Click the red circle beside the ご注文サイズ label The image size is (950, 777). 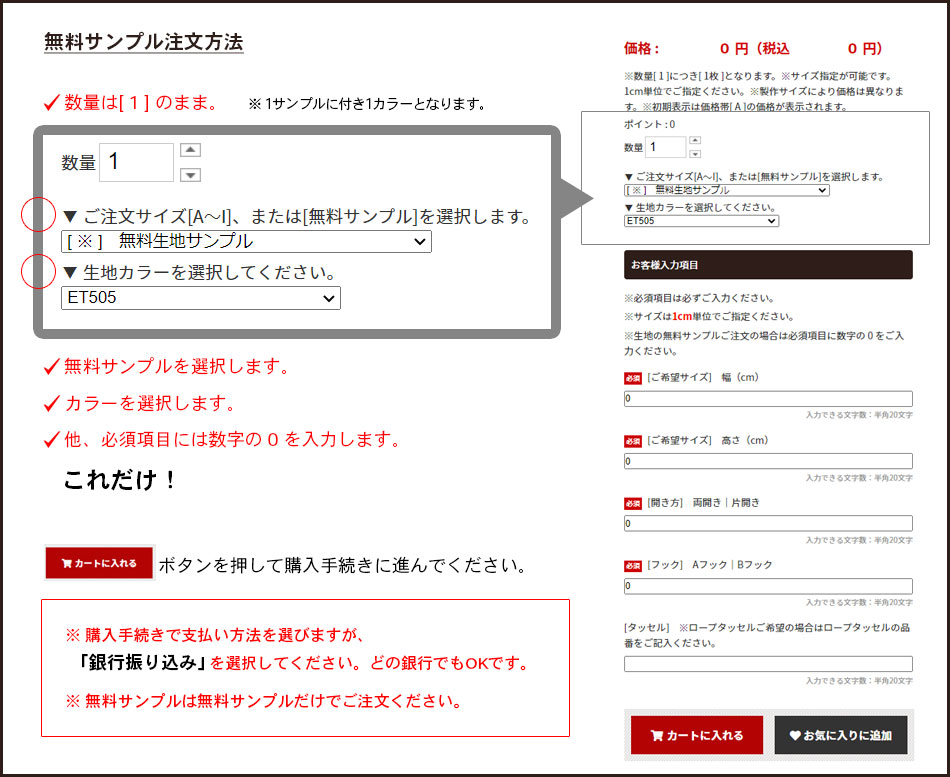[38, 215]
